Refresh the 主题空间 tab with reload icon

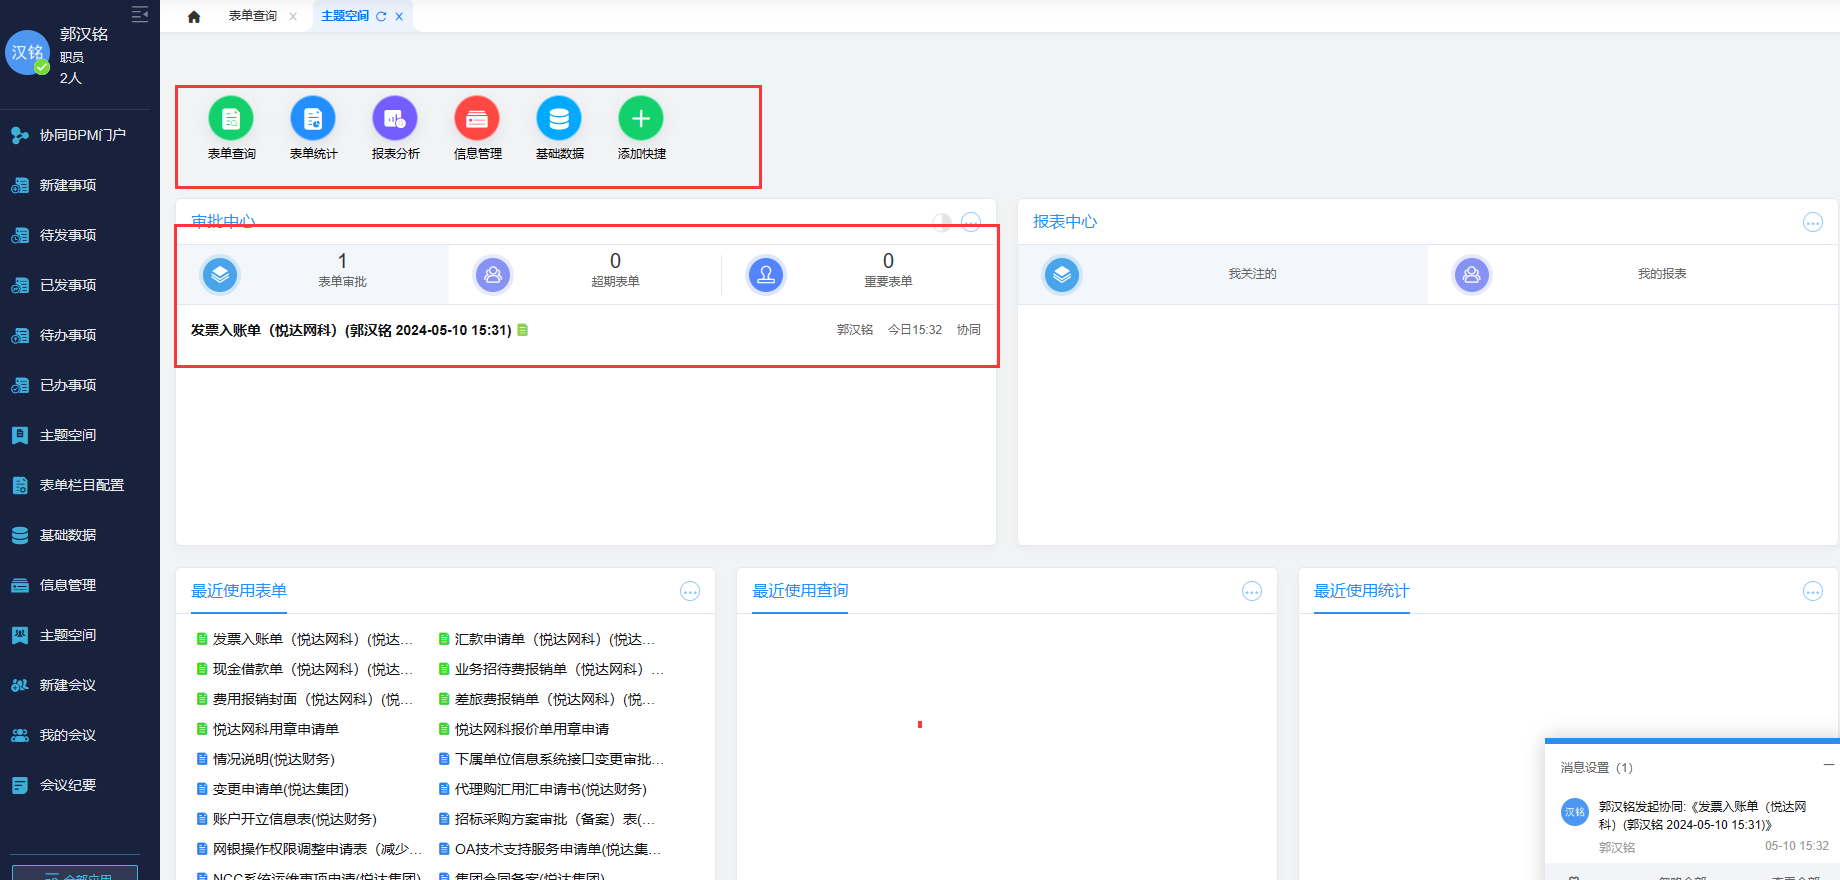[x=381, y=16]
